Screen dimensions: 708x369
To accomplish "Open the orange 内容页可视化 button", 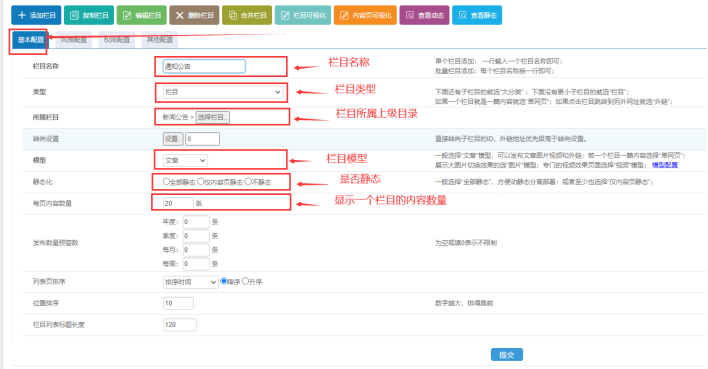I will click(365, 15).
